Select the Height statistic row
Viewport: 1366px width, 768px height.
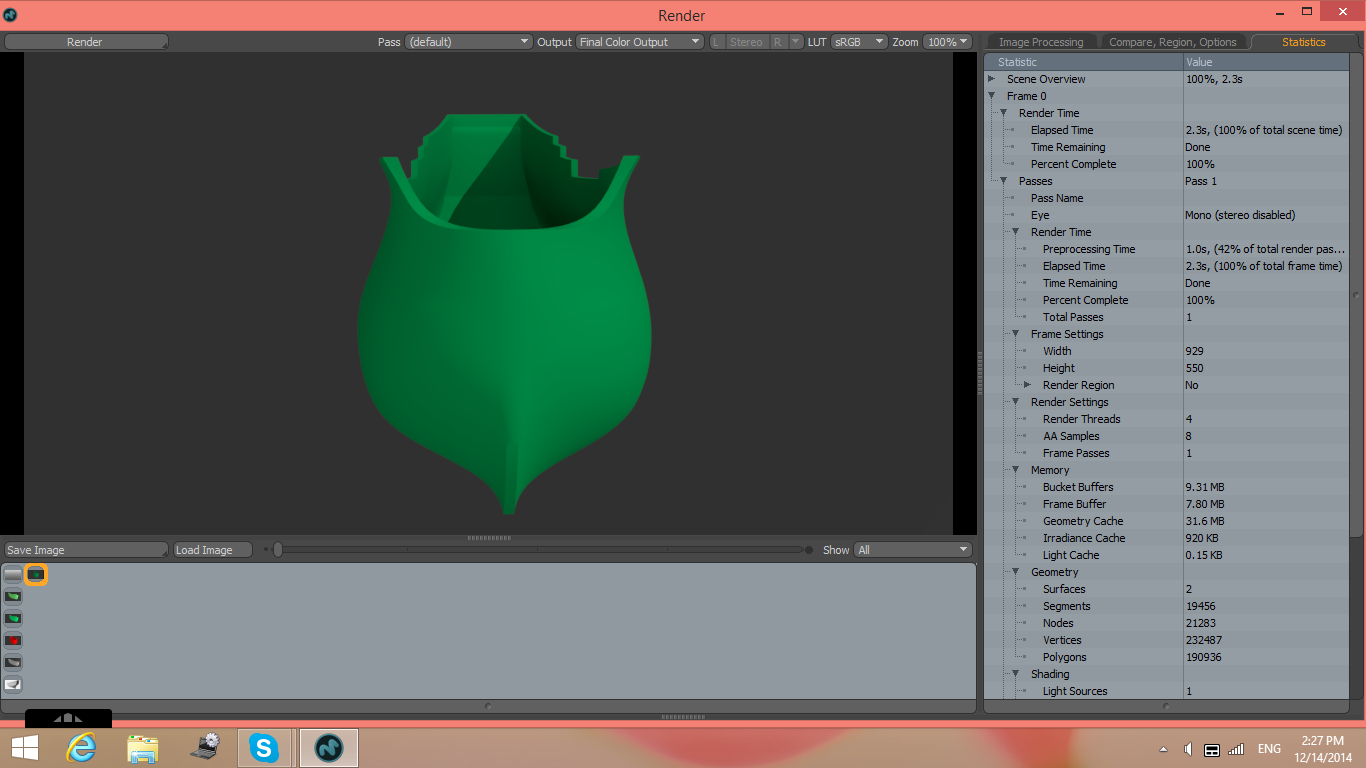click(1166, 368)
